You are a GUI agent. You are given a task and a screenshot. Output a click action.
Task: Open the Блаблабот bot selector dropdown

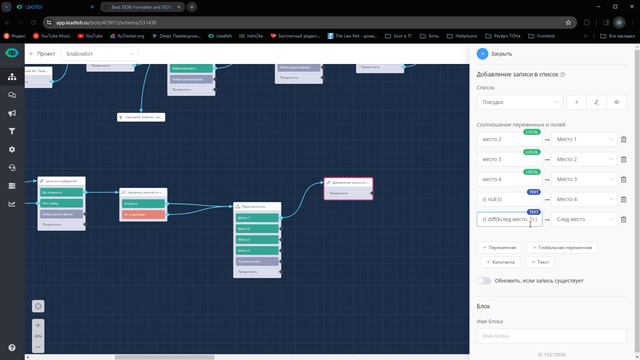100,54
